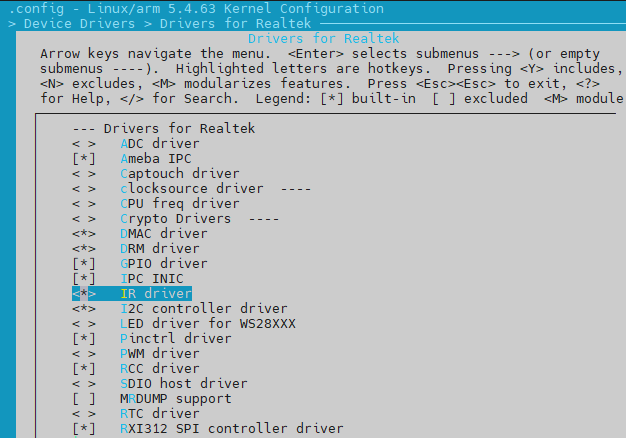The height and width of the screenshot is (438, 626).
Task: Choose the DRM driver entry
Action: pyautogui.click(x=159, y=249)
